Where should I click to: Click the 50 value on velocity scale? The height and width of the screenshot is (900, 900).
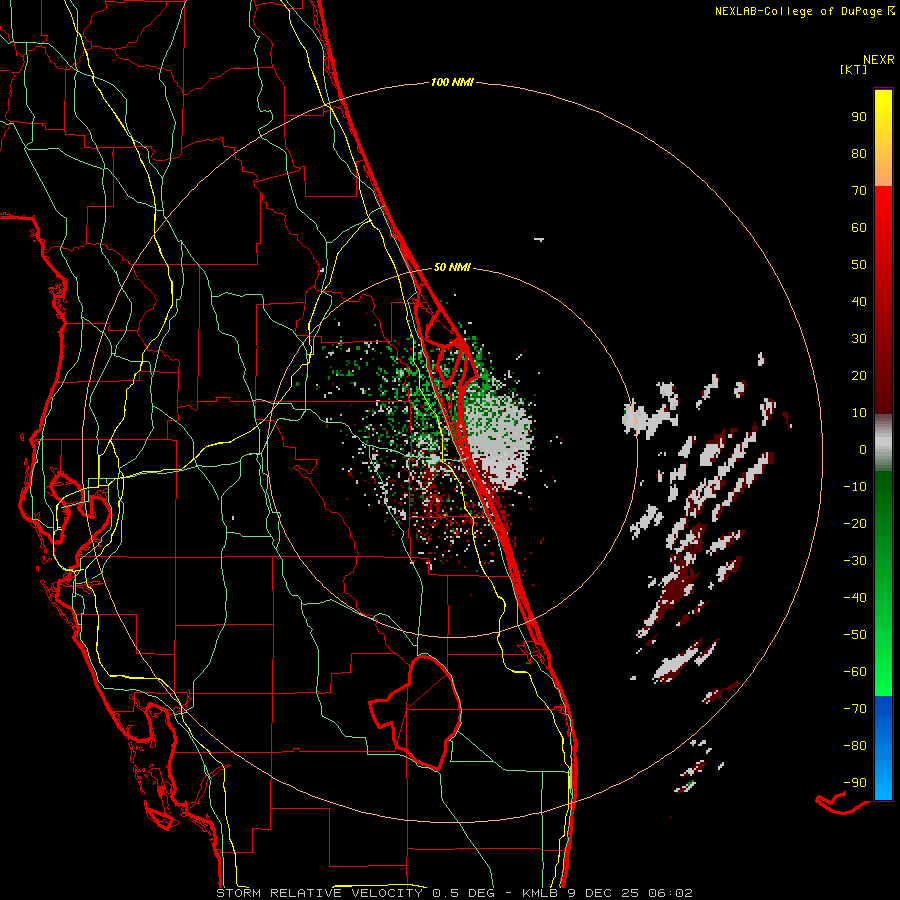click(859, 265)
